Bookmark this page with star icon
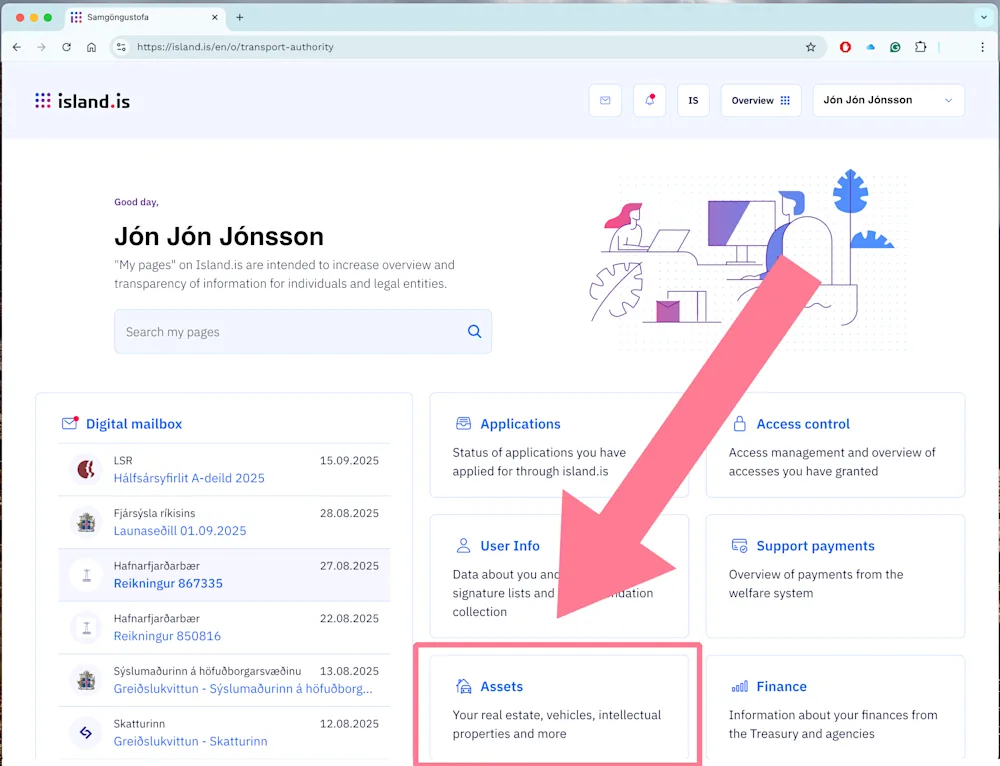Screen dimensions: 1000x766 coord(811,47)
